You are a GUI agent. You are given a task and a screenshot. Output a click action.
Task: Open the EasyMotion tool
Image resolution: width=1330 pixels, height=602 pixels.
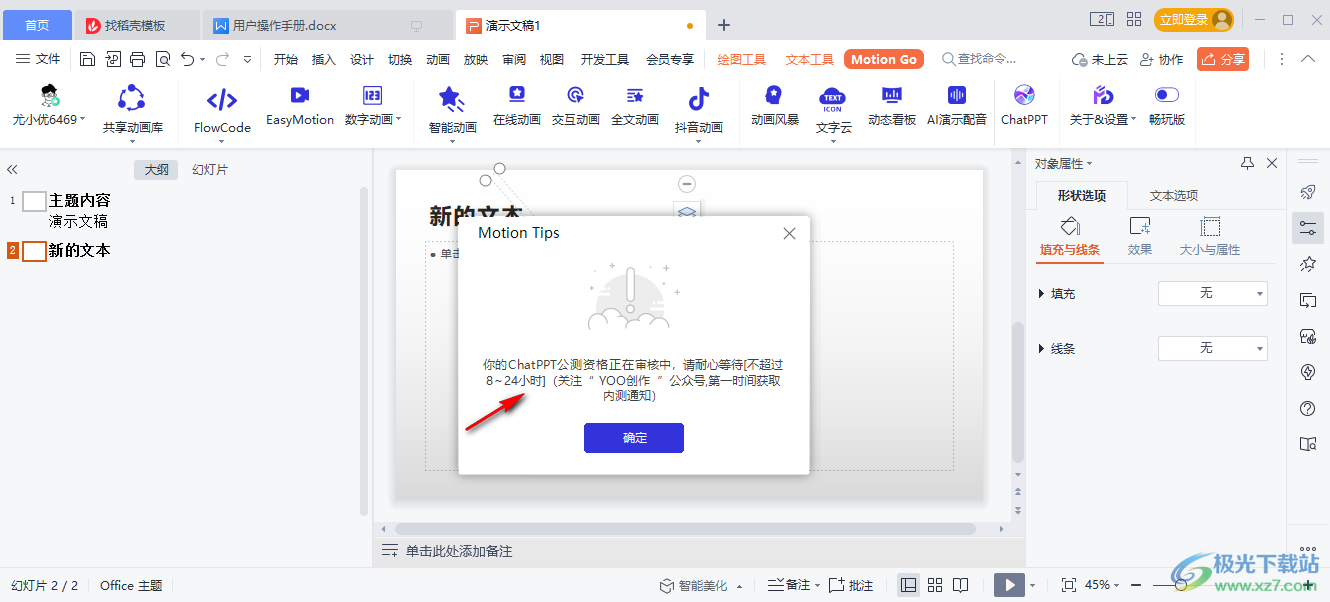pos(300,106)
